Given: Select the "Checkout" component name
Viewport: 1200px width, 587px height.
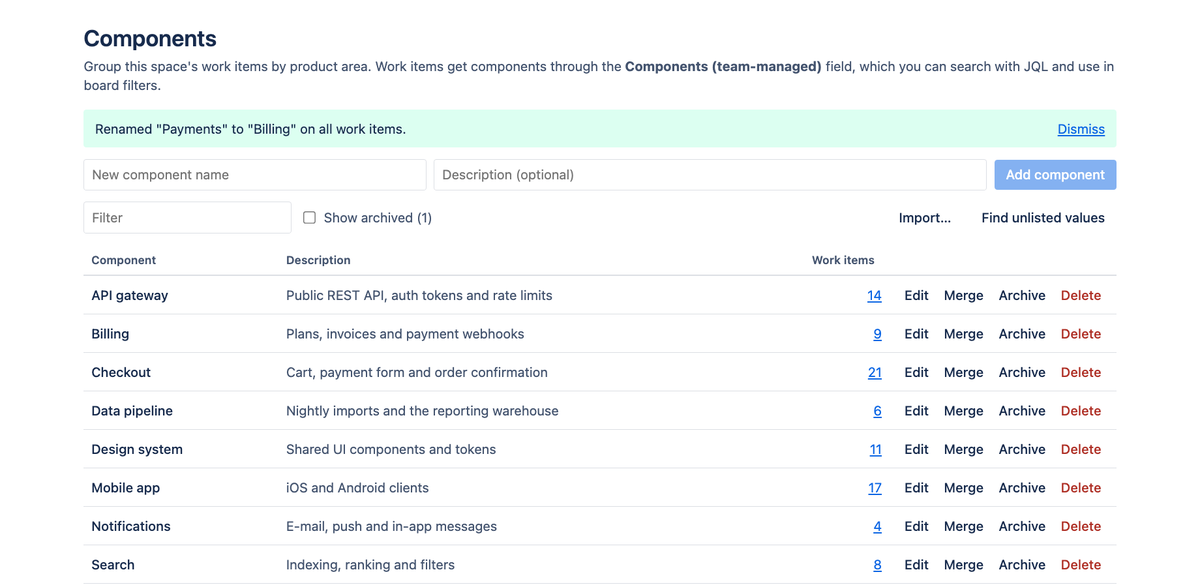Looking at the screenshot, I should [121, 372].
